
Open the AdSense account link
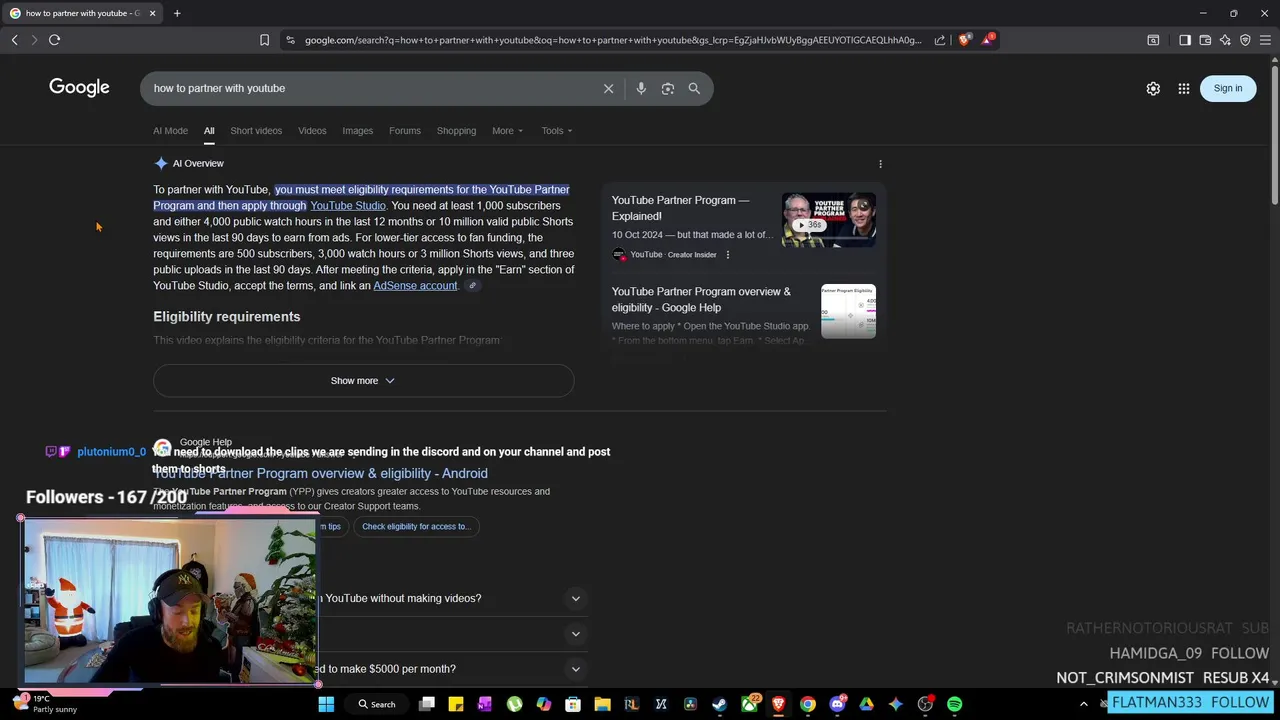coord(415,286)
